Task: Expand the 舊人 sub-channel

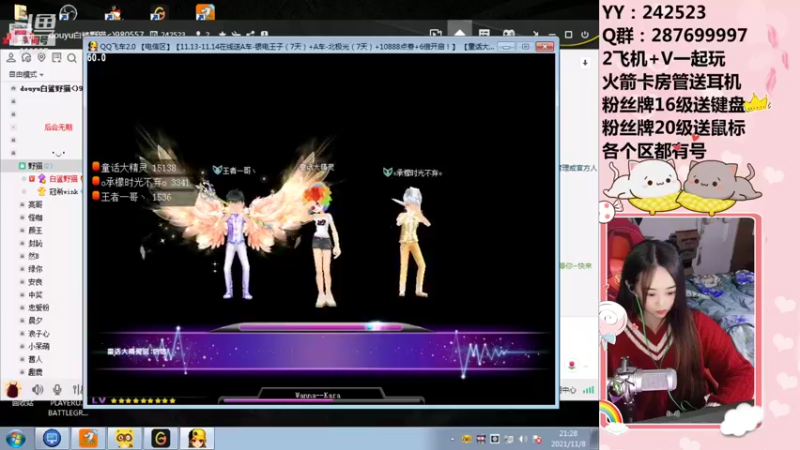Action: pos(35,359)
